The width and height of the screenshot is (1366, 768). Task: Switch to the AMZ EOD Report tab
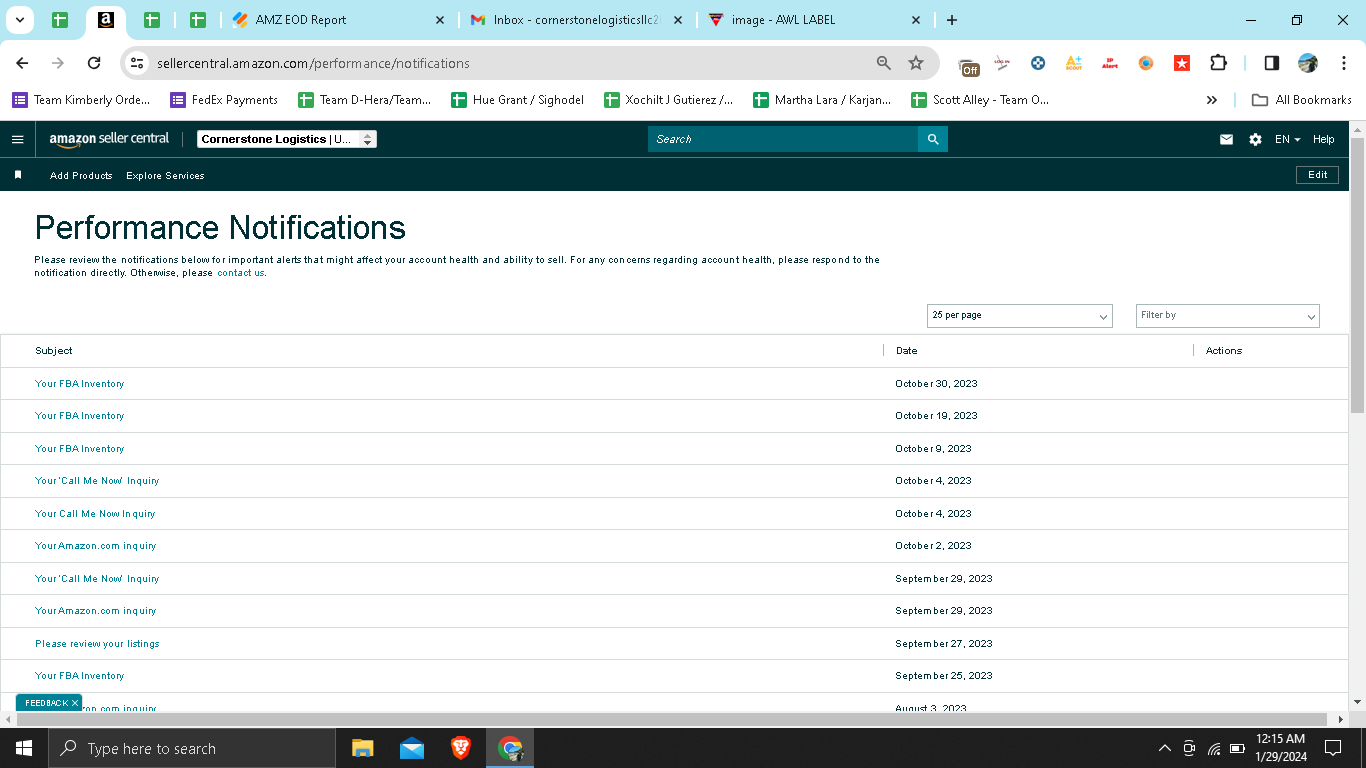click(x=338, y=20)
